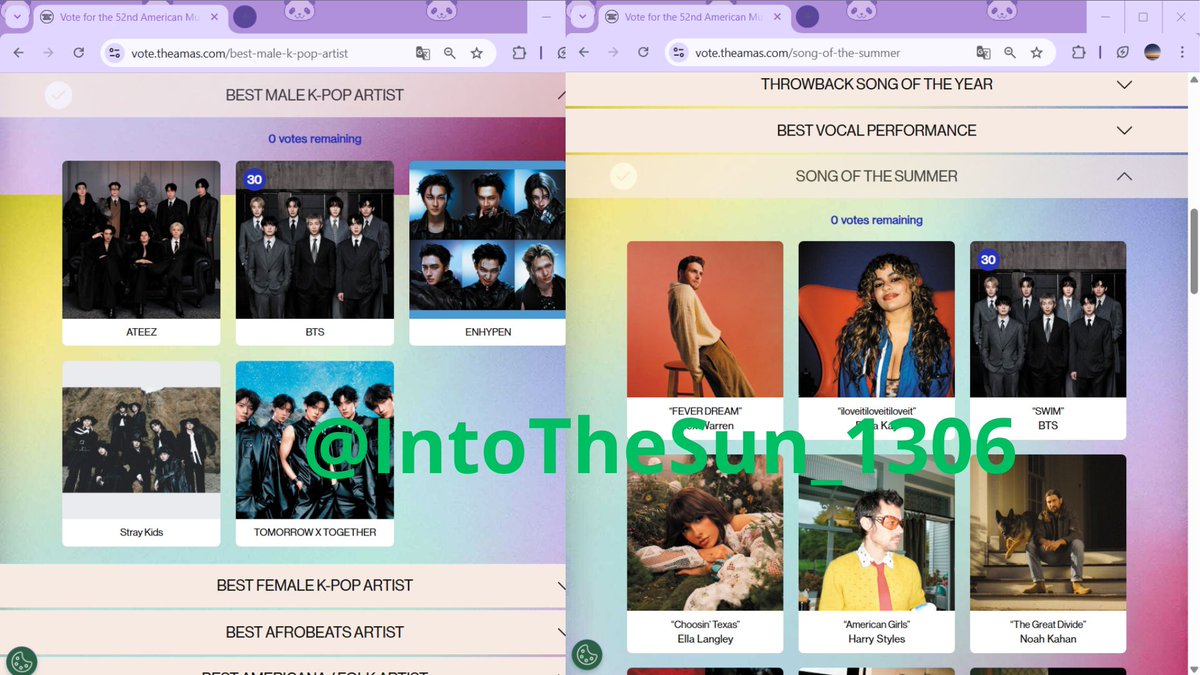The image size is (1200, 675).
Task: Vote for "Choosin' Texas" by Ella Langley
Action: [705, 553]
